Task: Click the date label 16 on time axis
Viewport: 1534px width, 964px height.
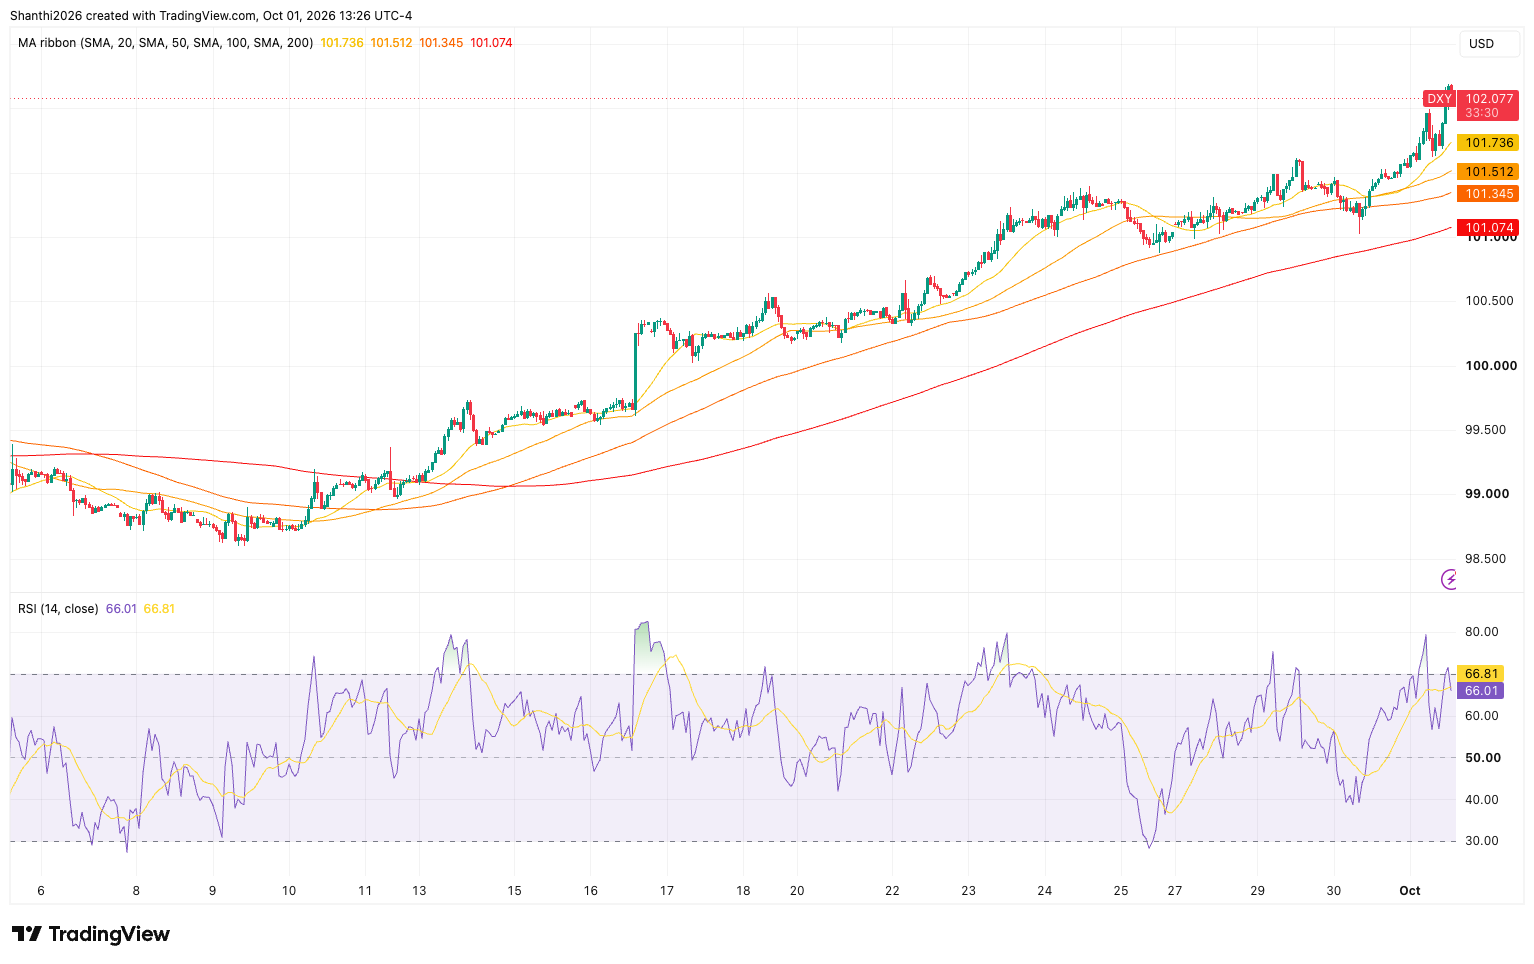Action: click(591, 890)
